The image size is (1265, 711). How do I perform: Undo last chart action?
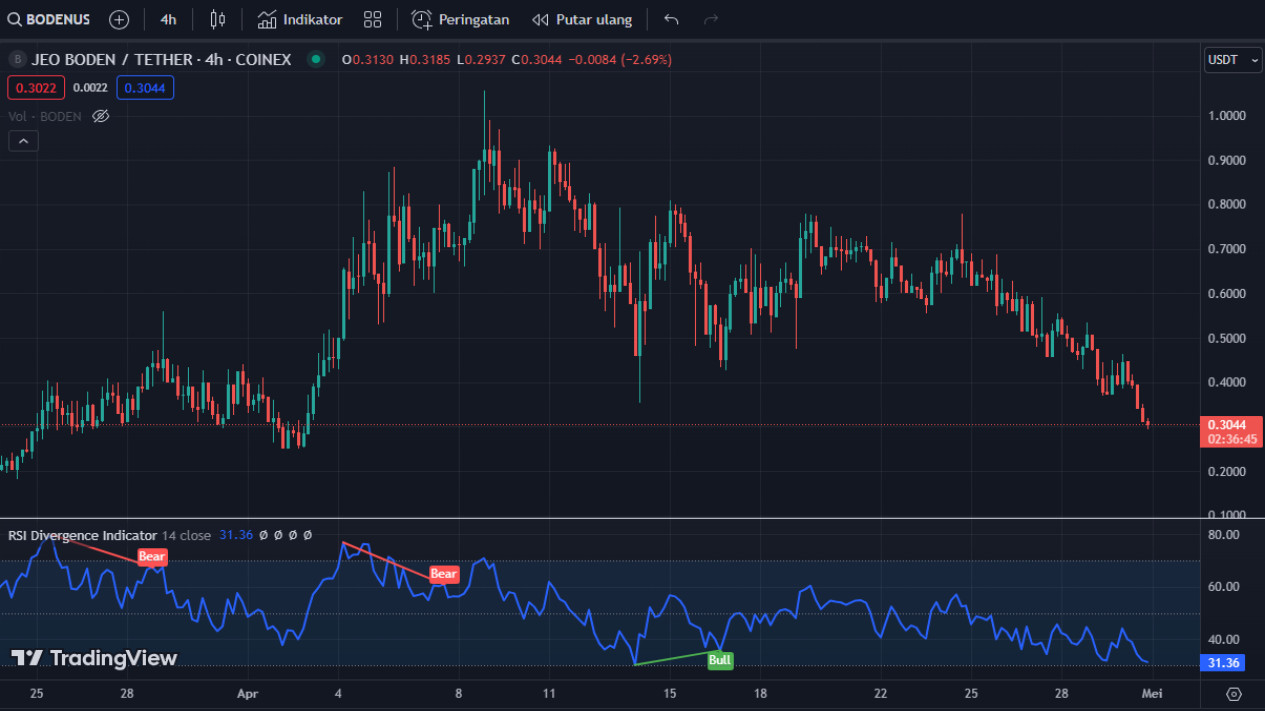tap(671, 19)
